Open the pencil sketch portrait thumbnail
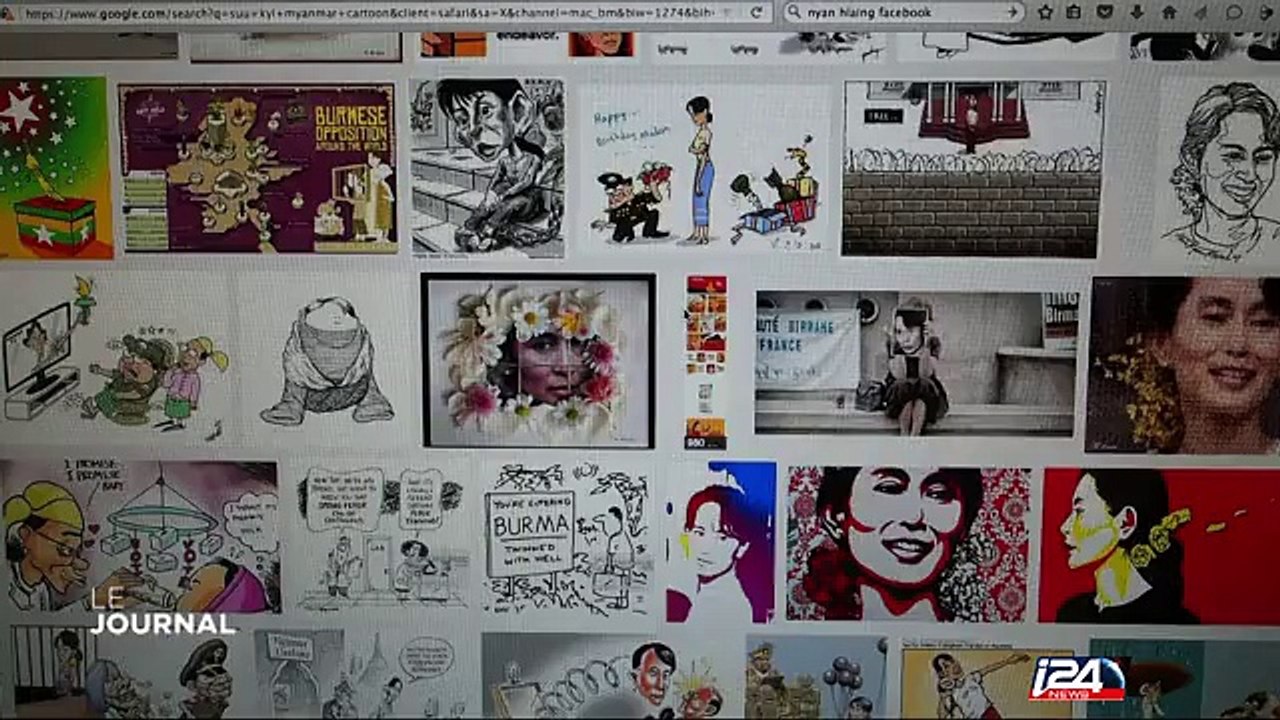Image resolution: width=1280 pixels, height=720 pixels. (x=1222, y=170)
